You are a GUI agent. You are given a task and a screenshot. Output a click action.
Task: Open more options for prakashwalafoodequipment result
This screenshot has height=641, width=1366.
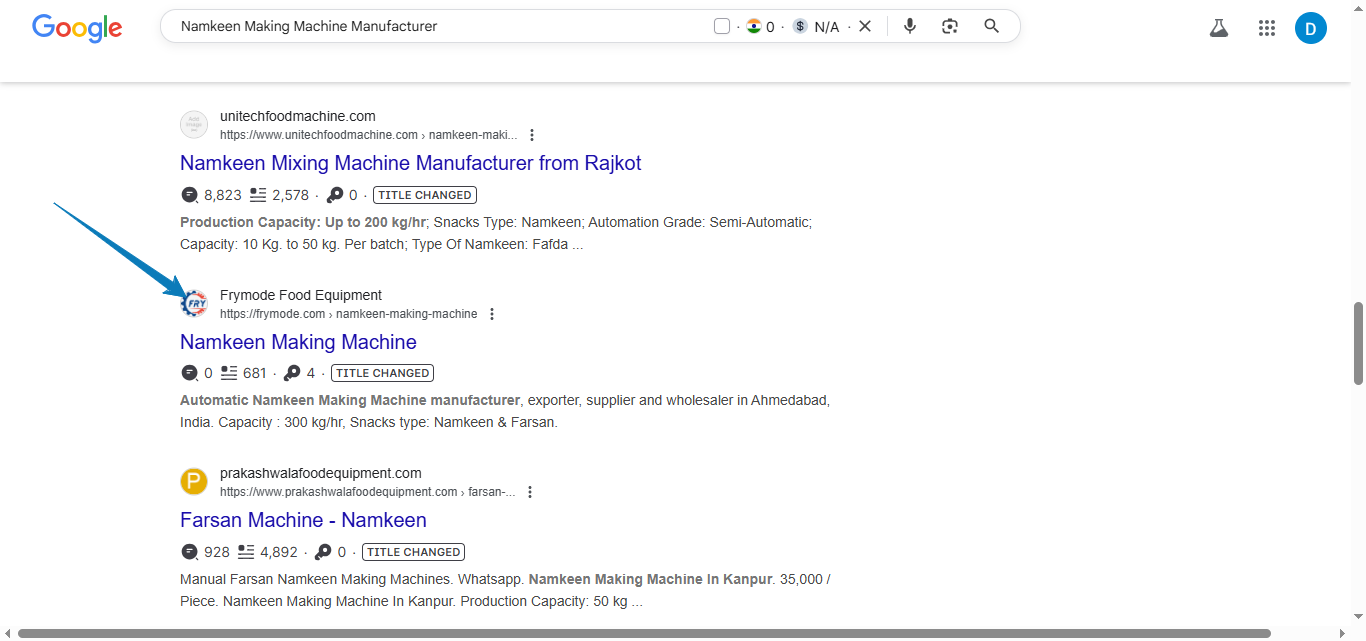pyautogui.click(x=530, y=492)
